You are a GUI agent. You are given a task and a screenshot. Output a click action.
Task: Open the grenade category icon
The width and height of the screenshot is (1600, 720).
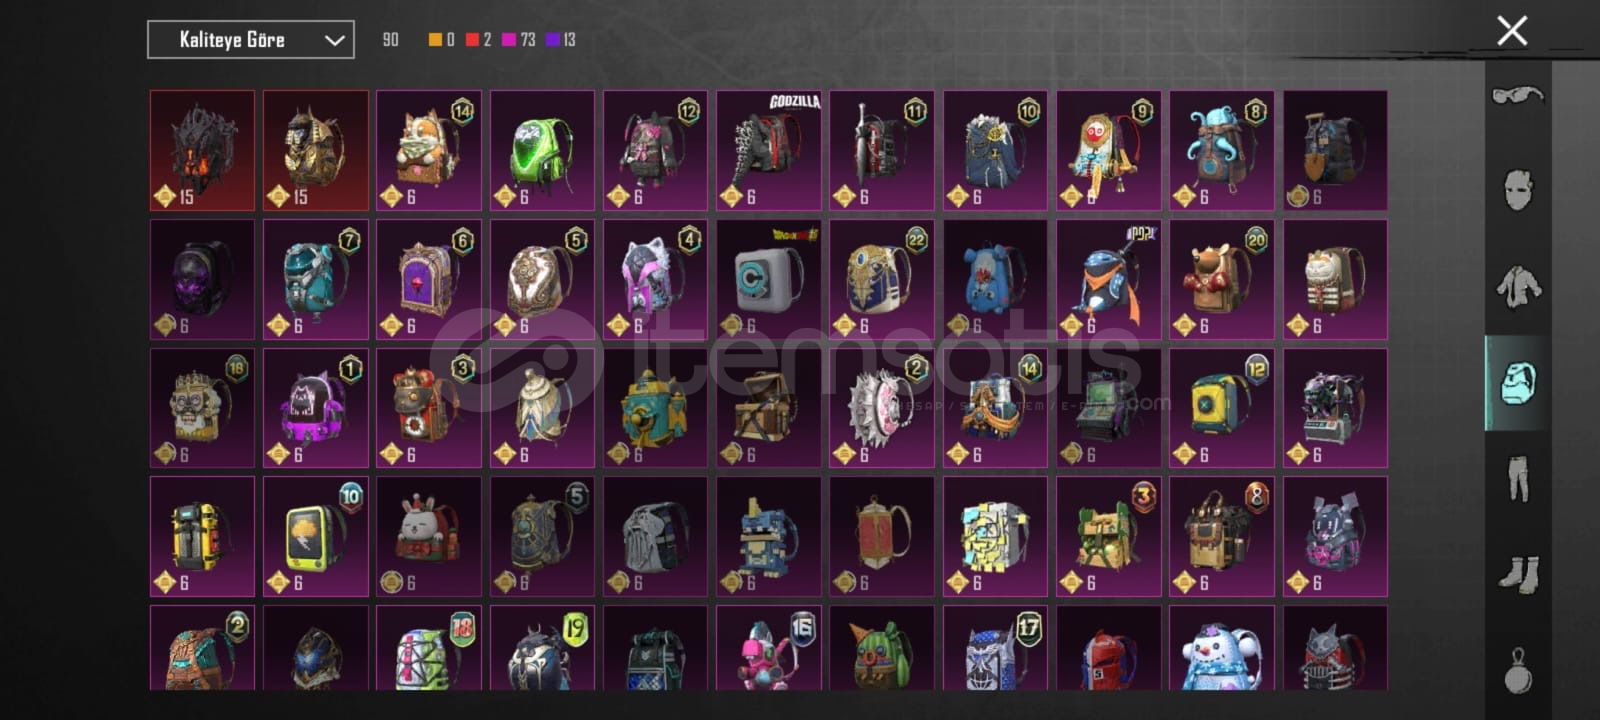click(x=1518, y=670)
